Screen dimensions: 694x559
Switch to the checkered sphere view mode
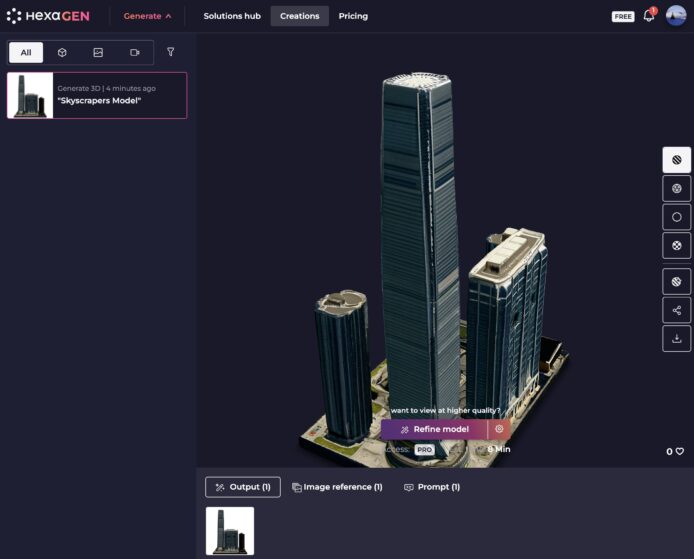677,245
